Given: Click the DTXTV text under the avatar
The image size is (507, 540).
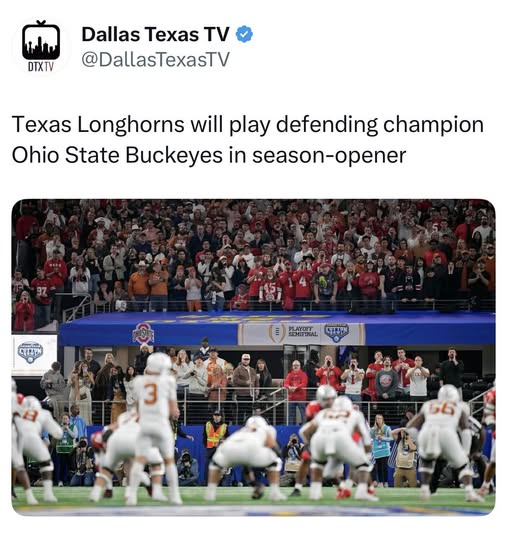Looking at the screenshot, I should coord(41,67).
